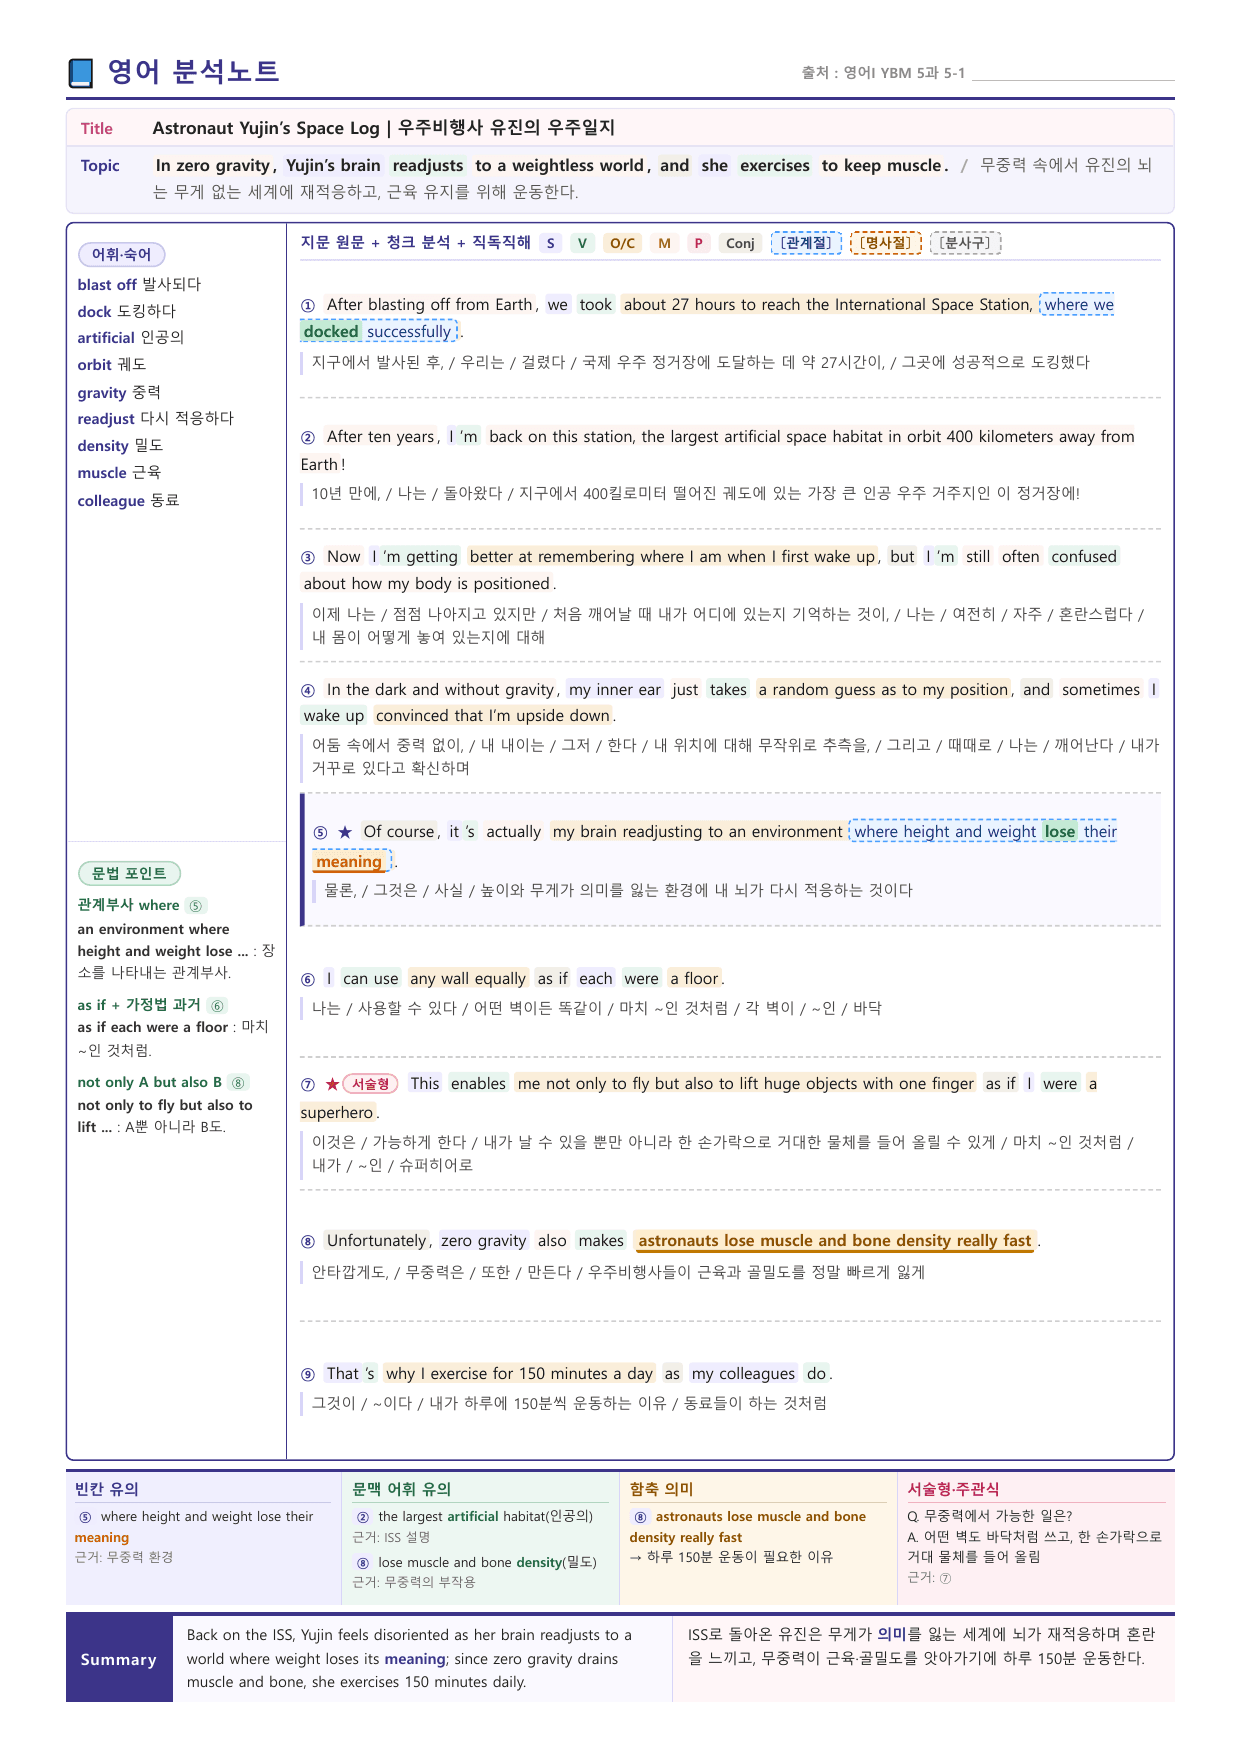Click vocabulary entry 'gravity 중력'

[x=119, y=392]
